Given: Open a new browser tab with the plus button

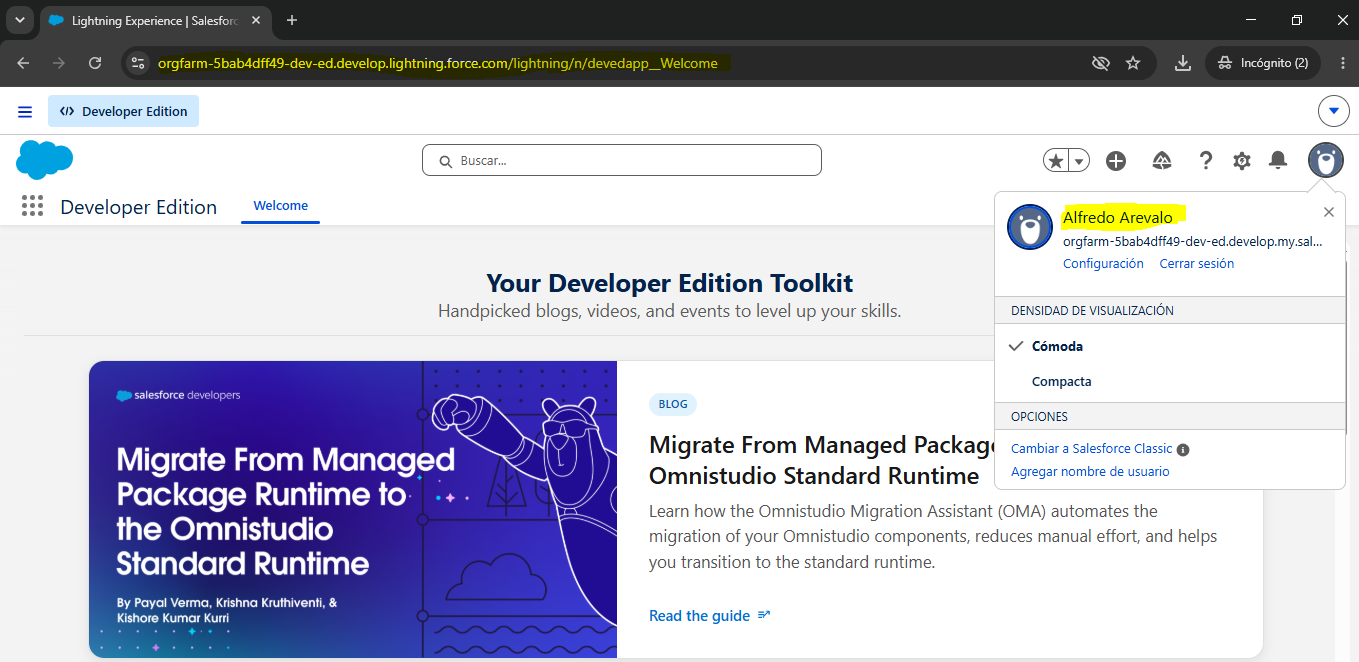Looking at the screenshot, I should point(292,20).
